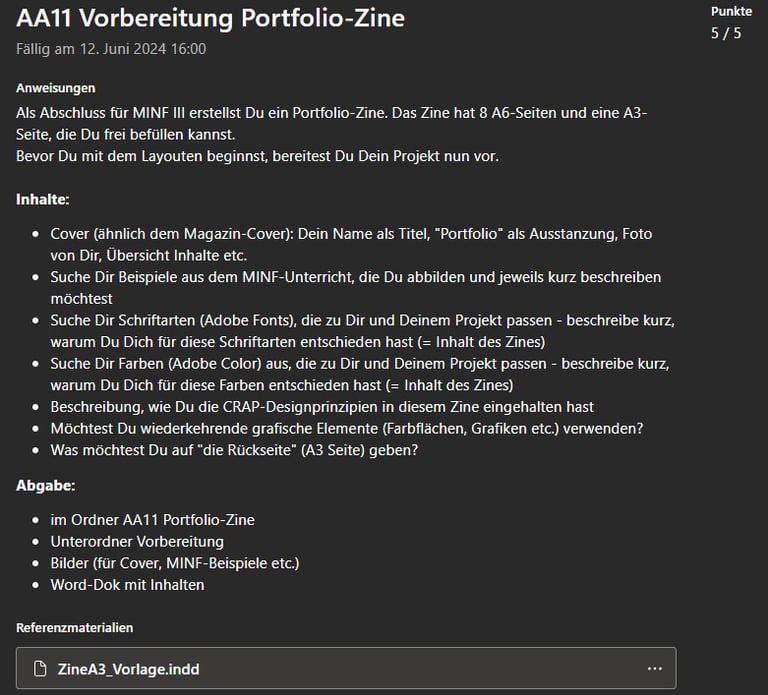The image size is (768, 695).
Task: Click the Anweisungen section heading
Action: pyautogui.click(x=56, y=88)
